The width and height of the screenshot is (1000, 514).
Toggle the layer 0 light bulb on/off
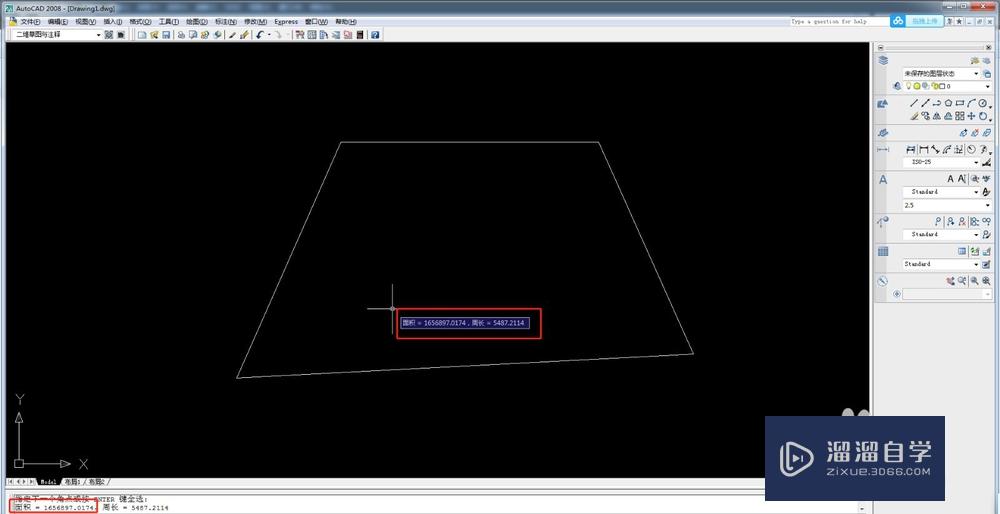pos(909,86)
